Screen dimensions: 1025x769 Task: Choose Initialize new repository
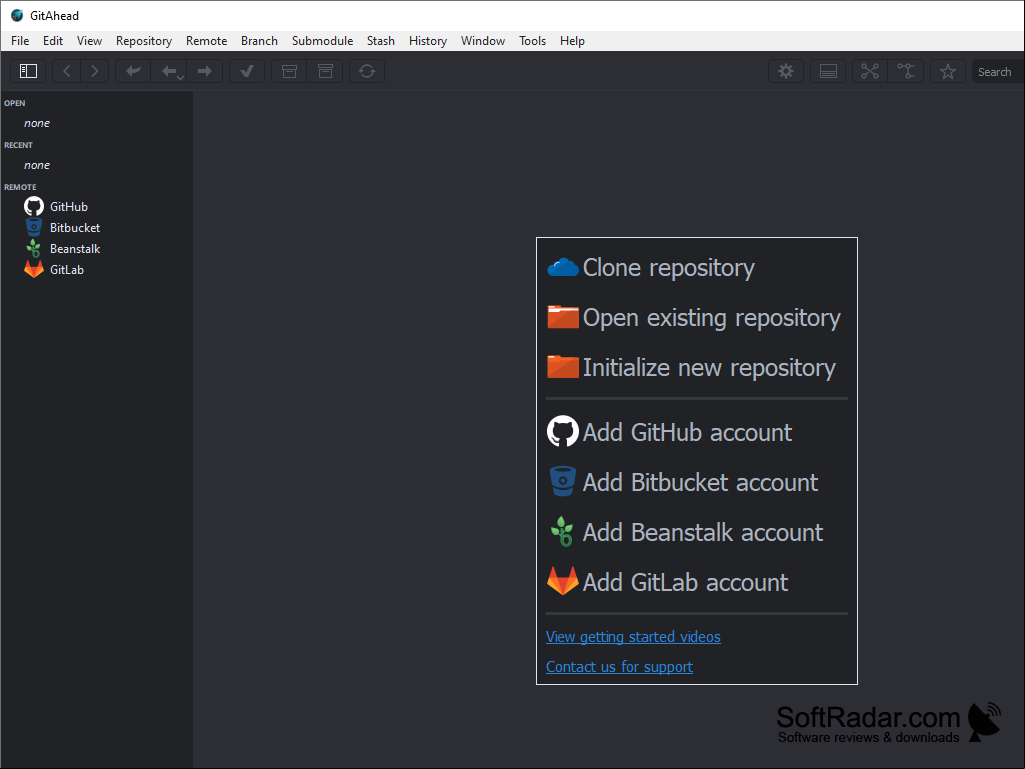tap(709, 367)
